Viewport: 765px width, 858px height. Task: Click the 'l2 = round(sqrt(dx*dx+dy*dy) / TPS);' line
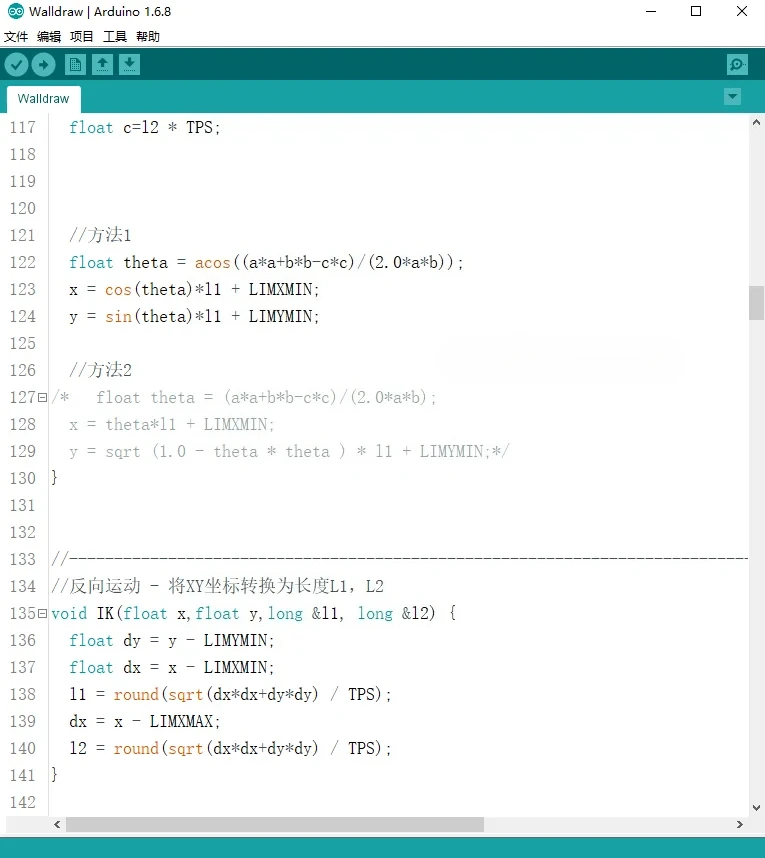point(230,749)
